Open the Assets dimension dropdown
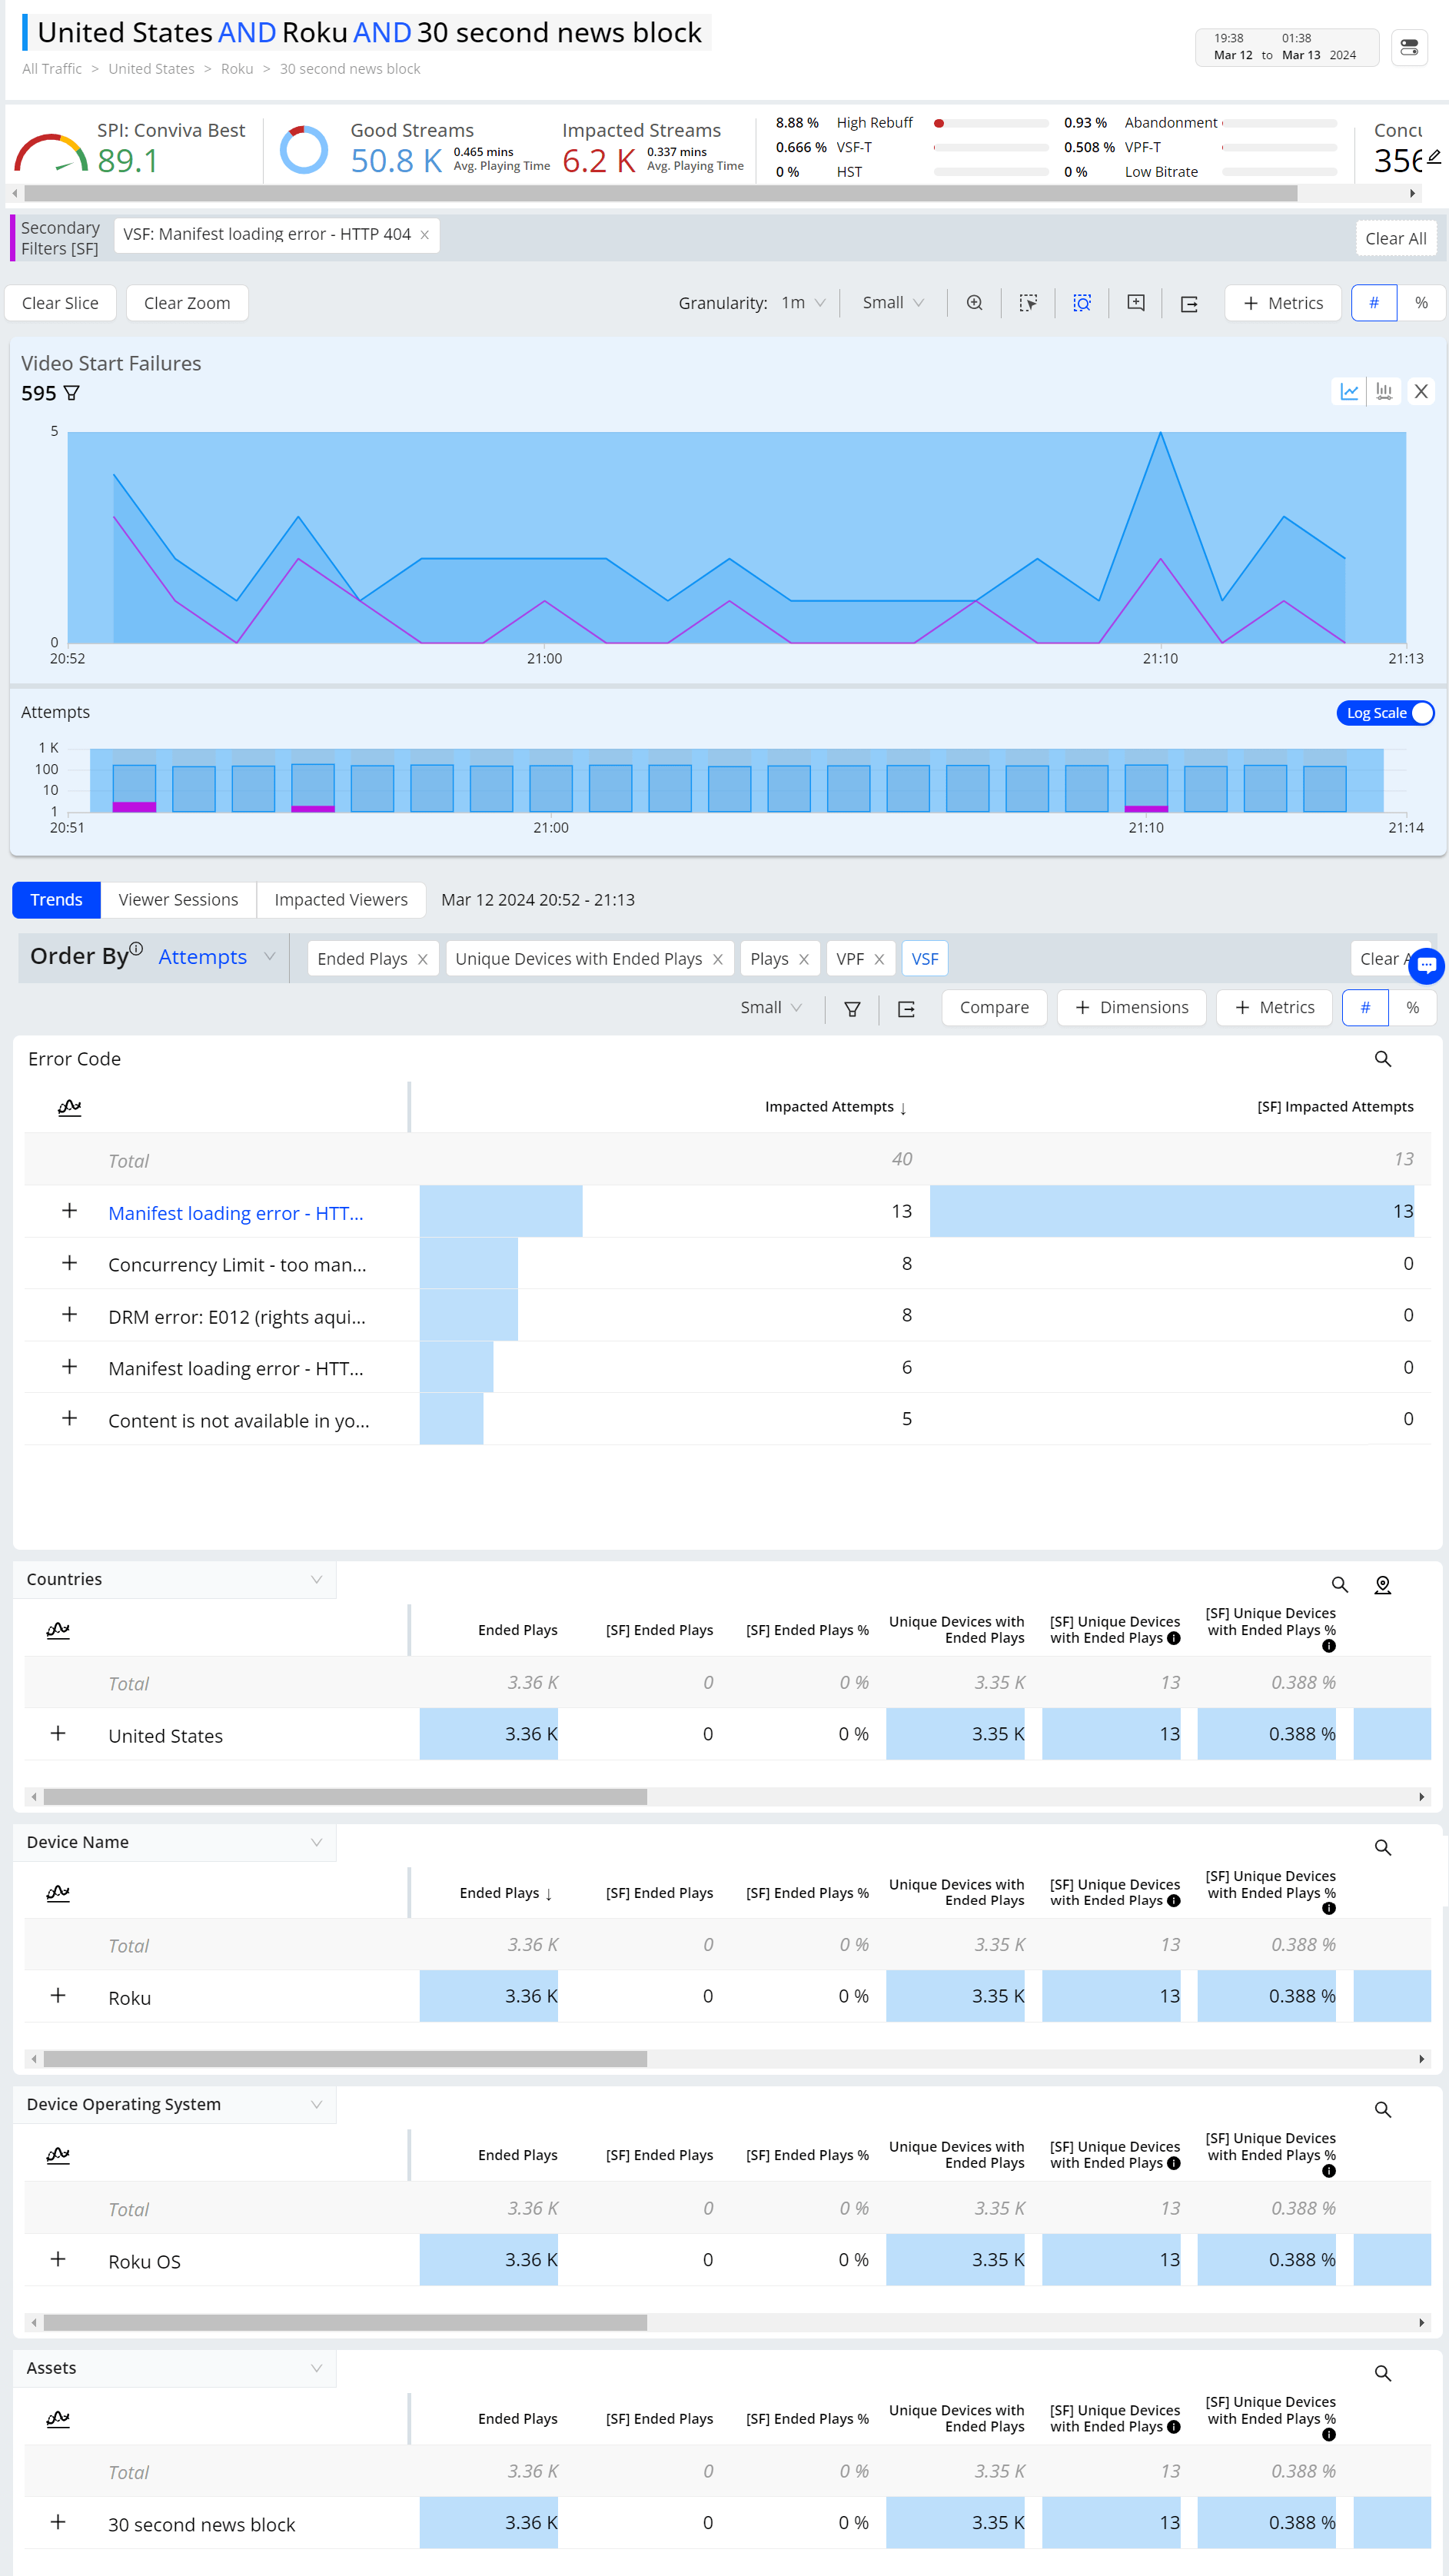Viewport: 1449px width, 2576px height. tap(175, 2368)
